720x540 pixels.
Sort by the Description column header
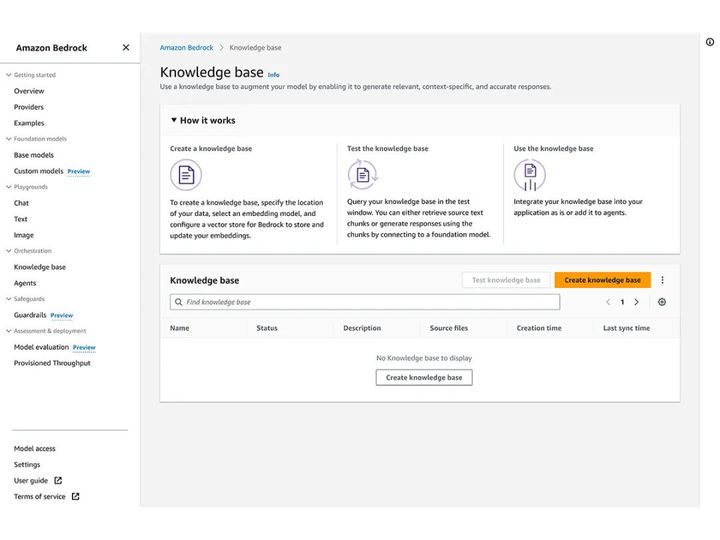coord(362,328)
